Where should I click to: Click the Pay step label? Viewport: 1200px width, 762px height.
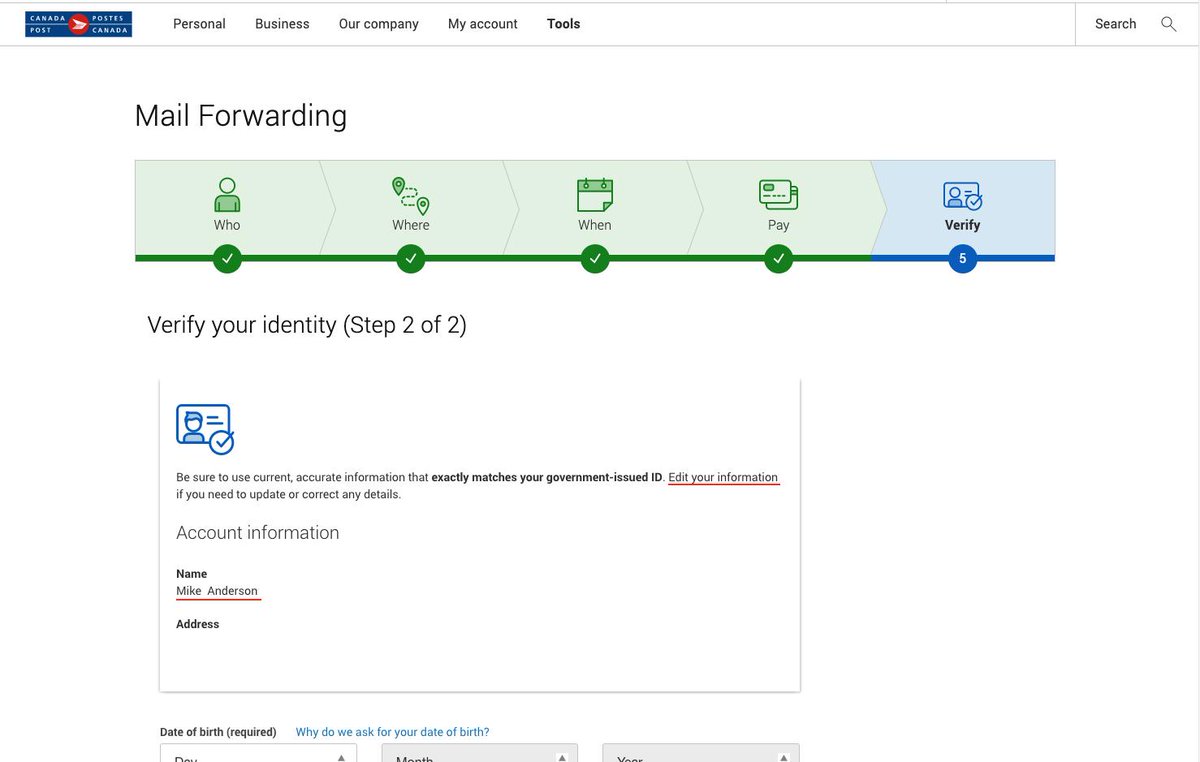779,225
